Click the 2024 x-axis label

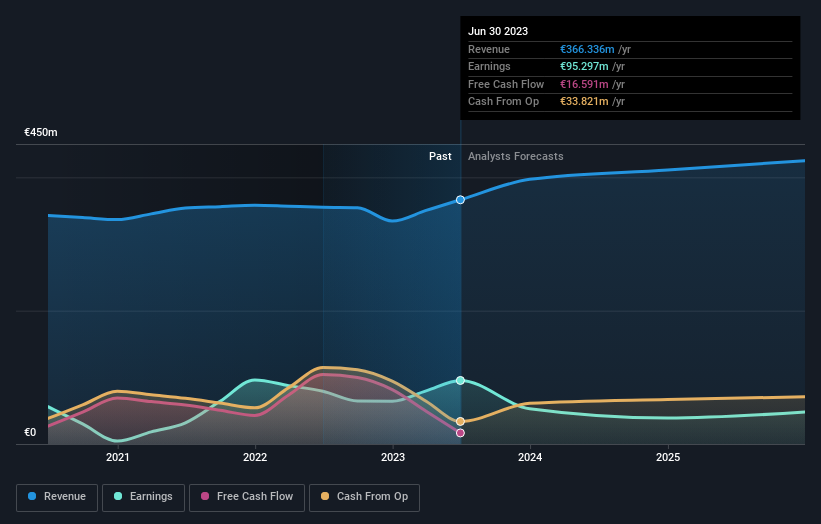530,458
